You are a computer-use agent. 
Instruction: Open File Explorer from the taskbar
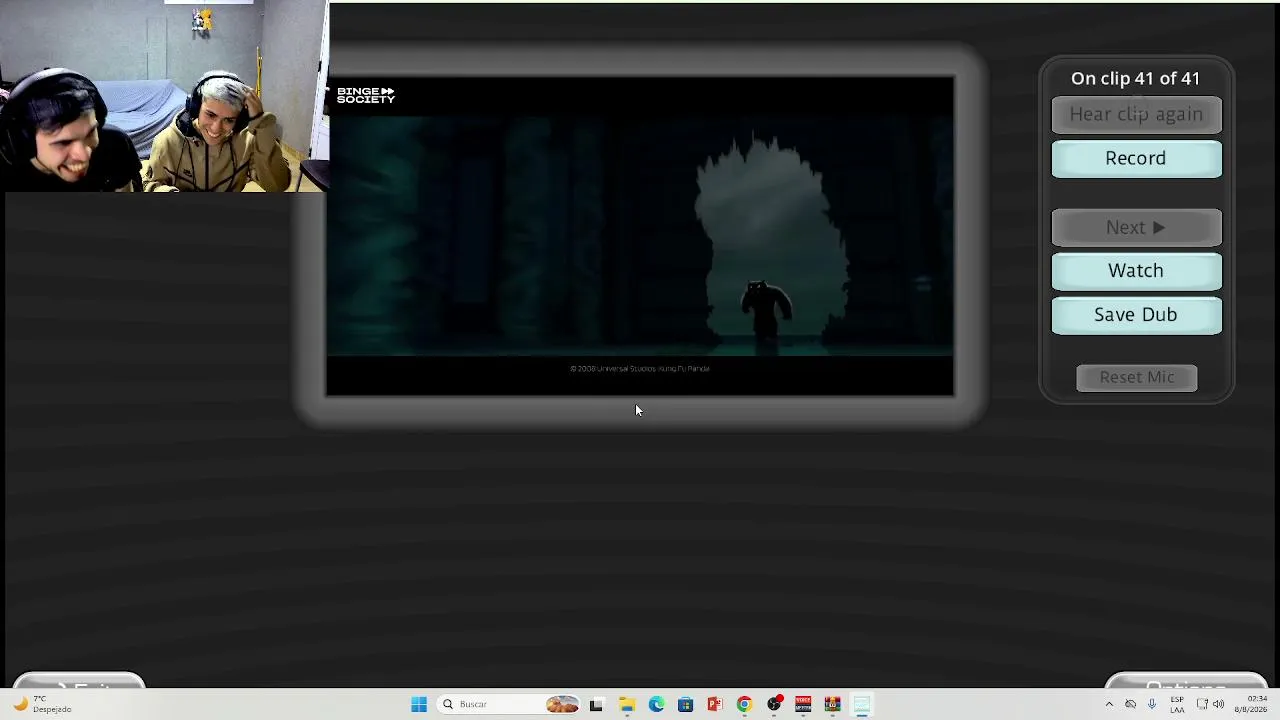click(x=627, y=705)
